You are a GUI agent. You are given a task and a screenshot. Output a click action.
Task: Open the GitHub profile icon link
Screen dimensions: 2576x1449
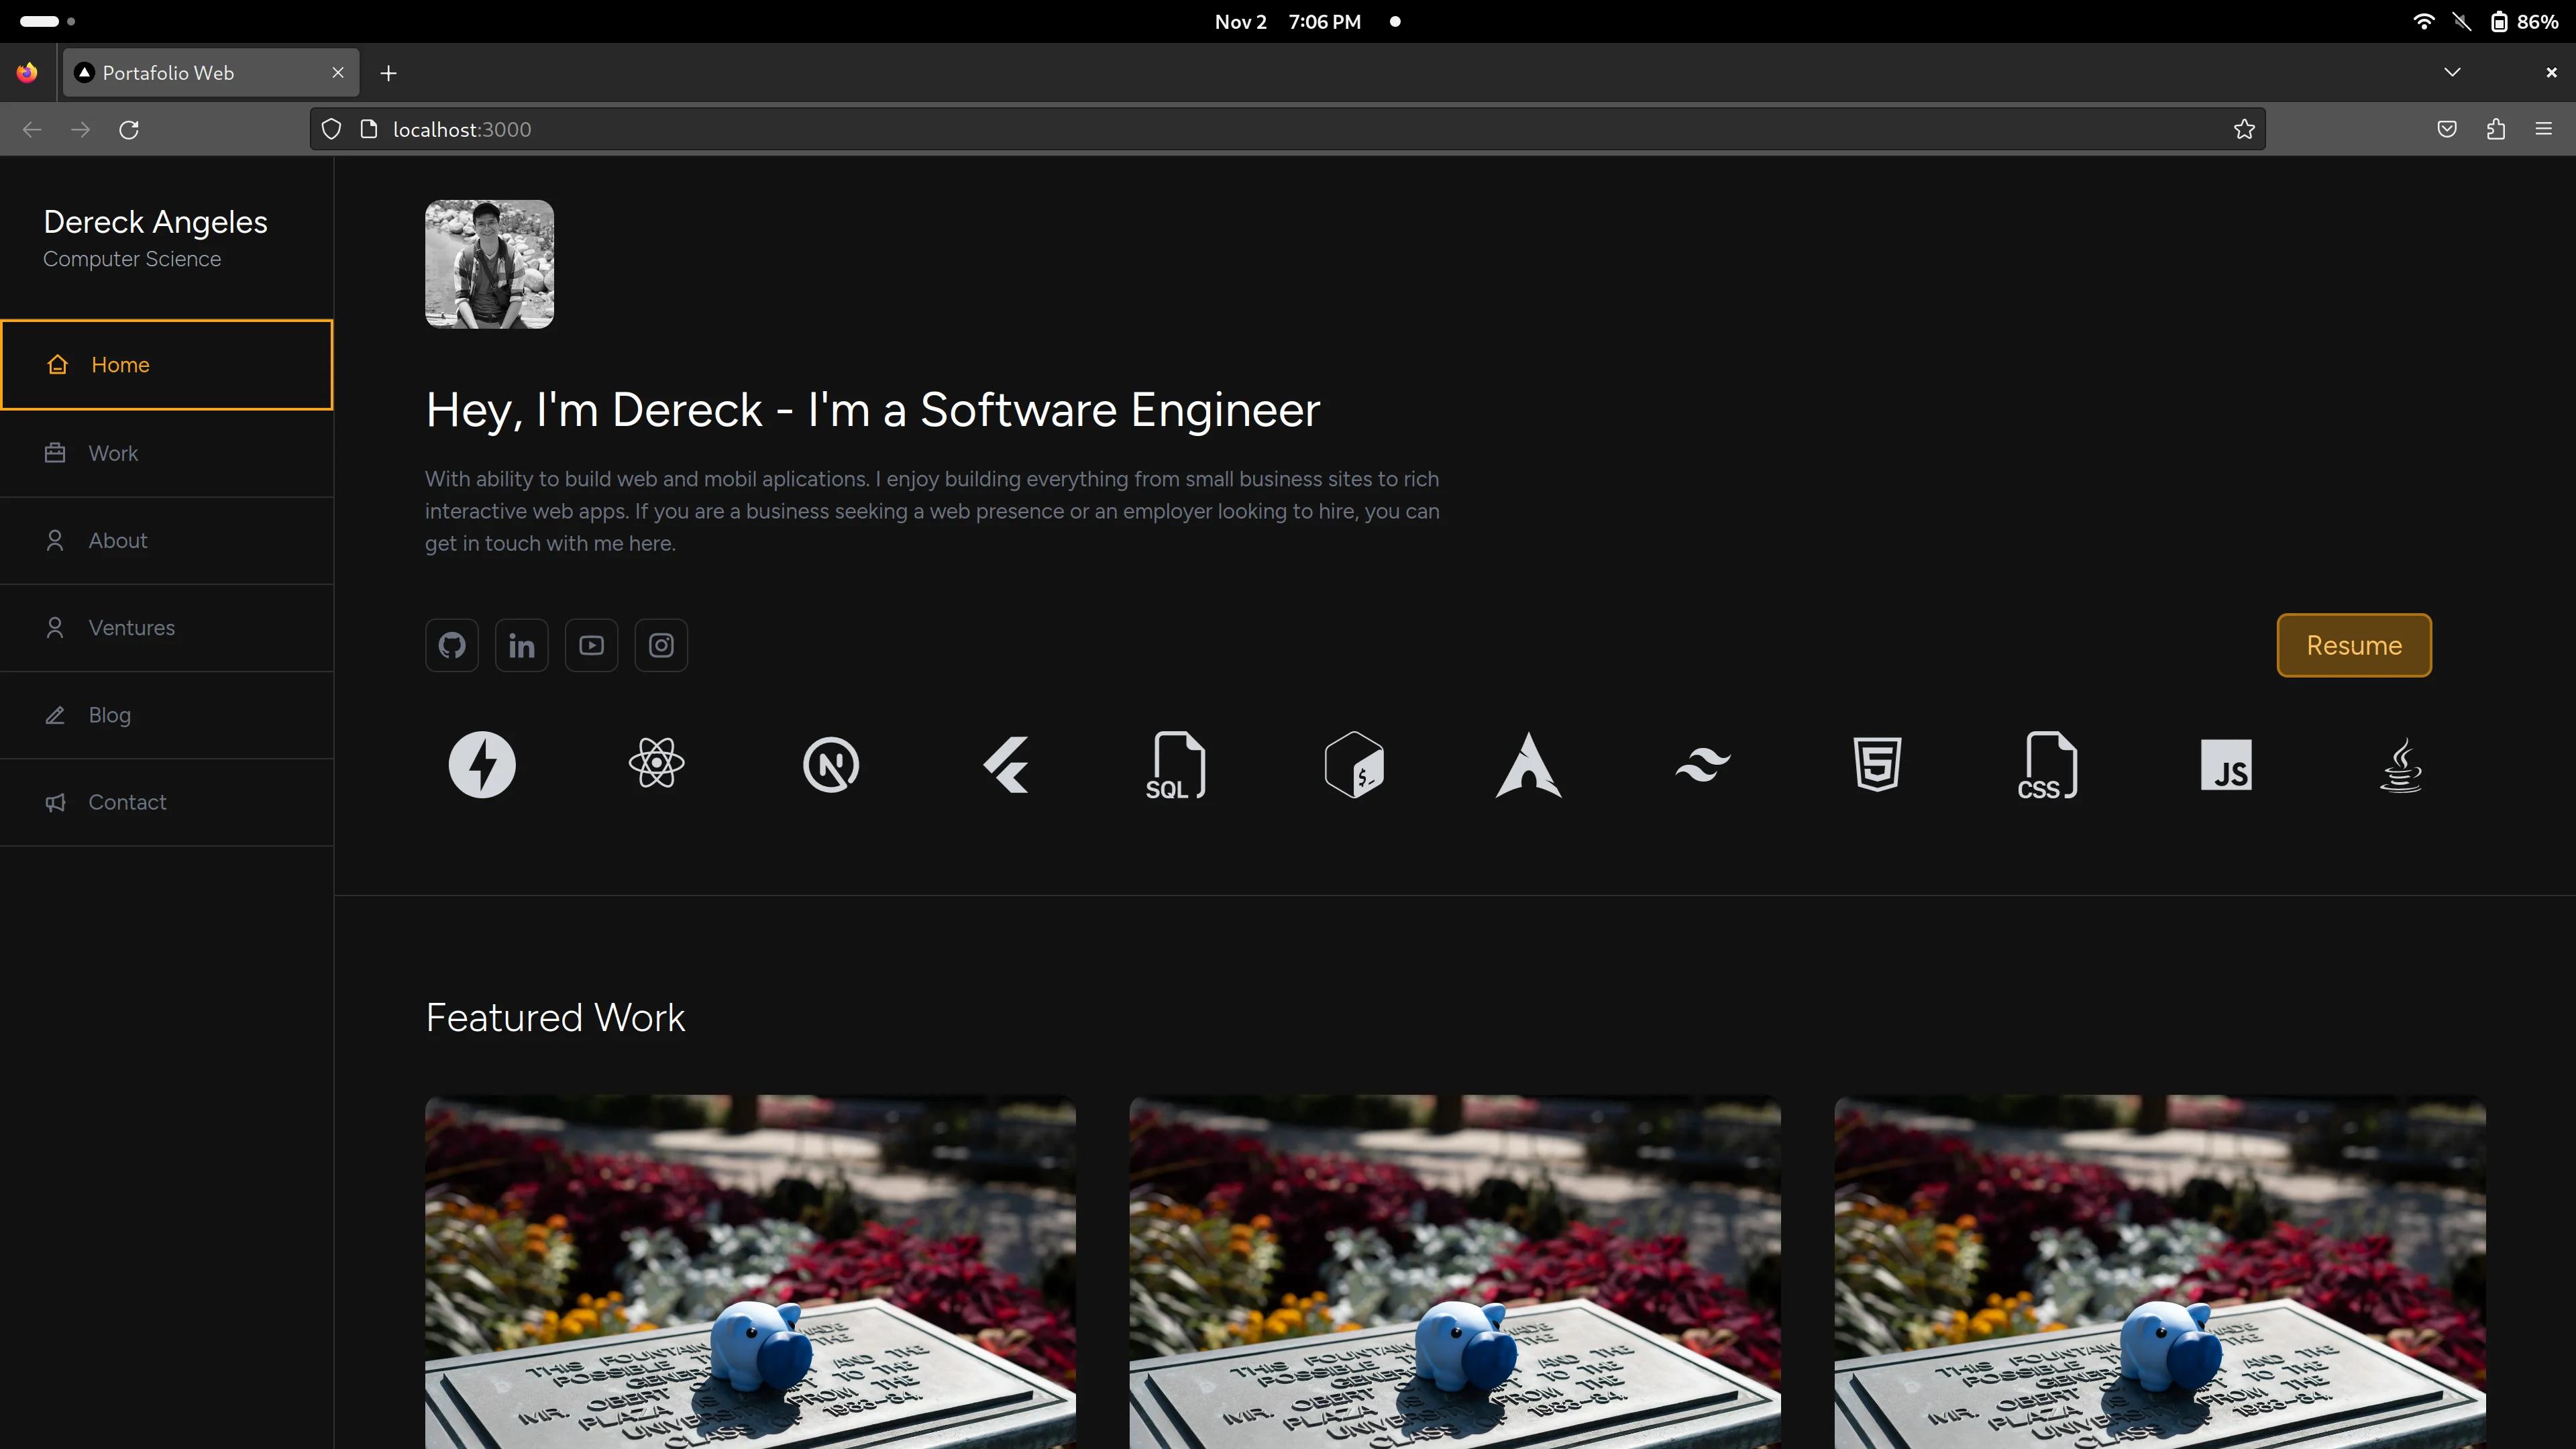pyautogui.click(x=452, y=645)
